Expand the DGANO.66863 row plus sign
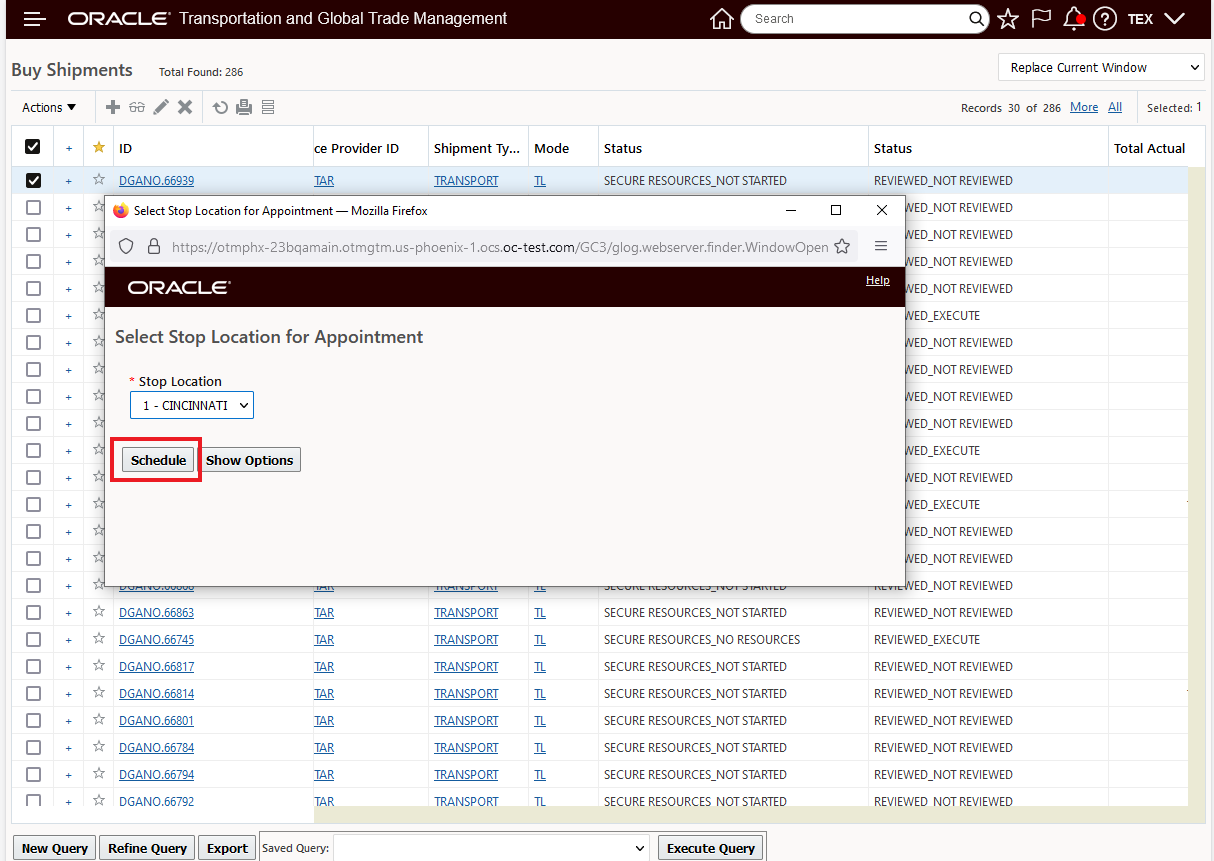1214x861 pixels. click(x=69, y=613)
